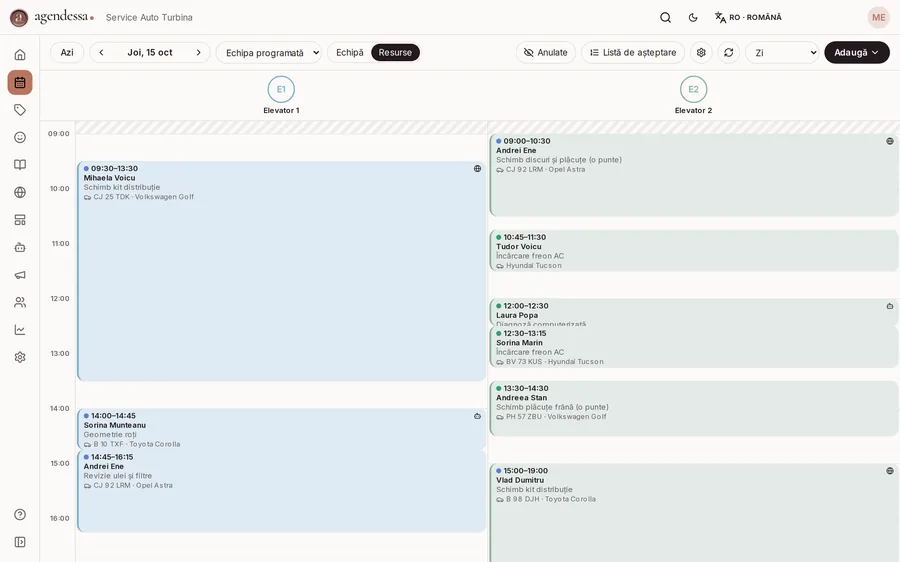Toggle Anulate appointments visibility

click(546, 52)
